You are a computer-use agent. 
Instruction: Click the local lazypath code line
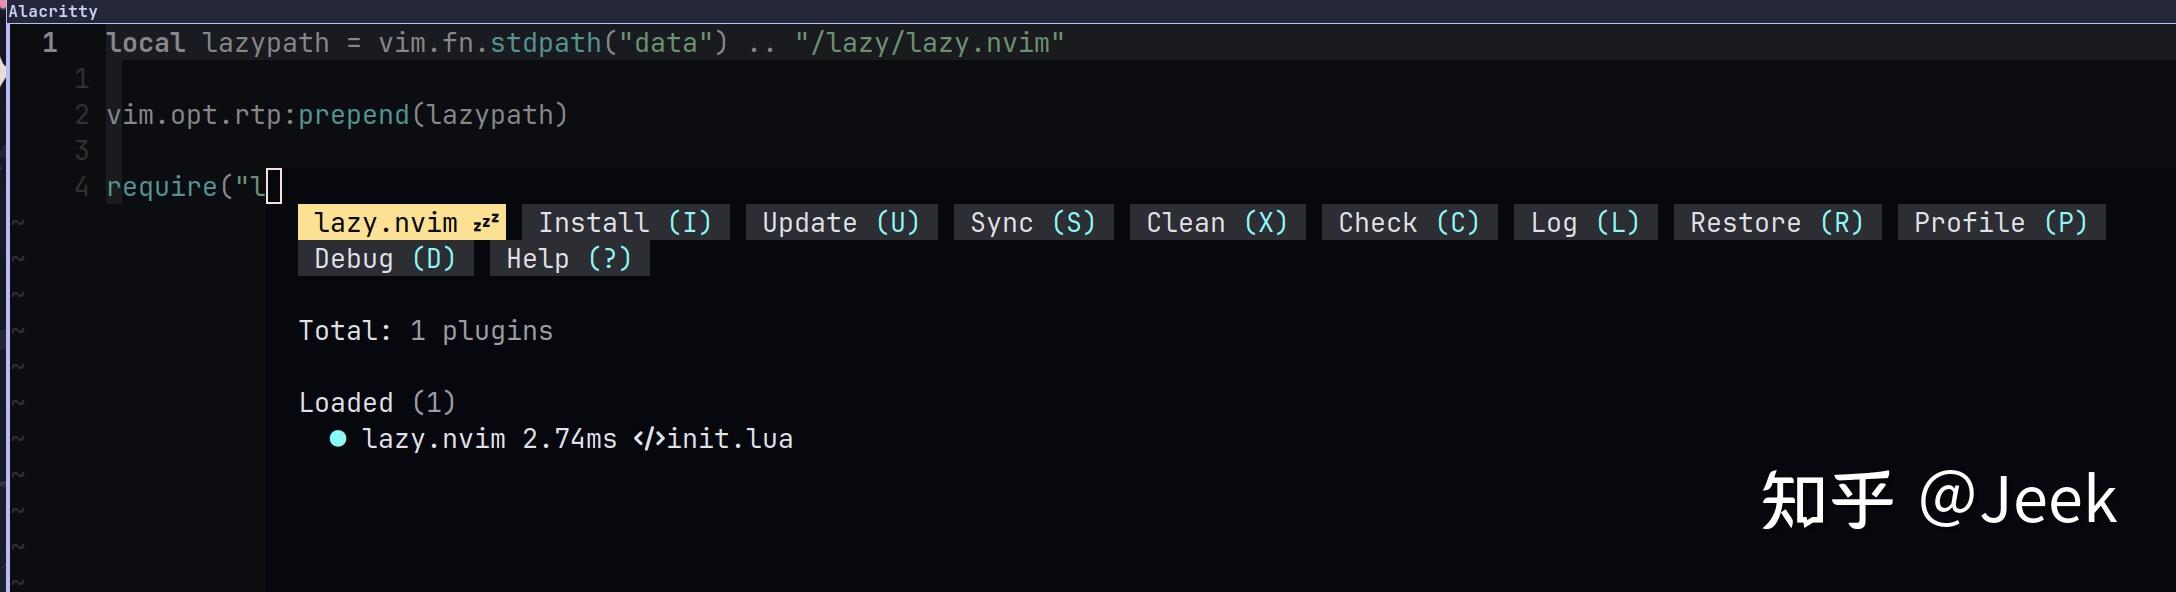tap(585, 43)
